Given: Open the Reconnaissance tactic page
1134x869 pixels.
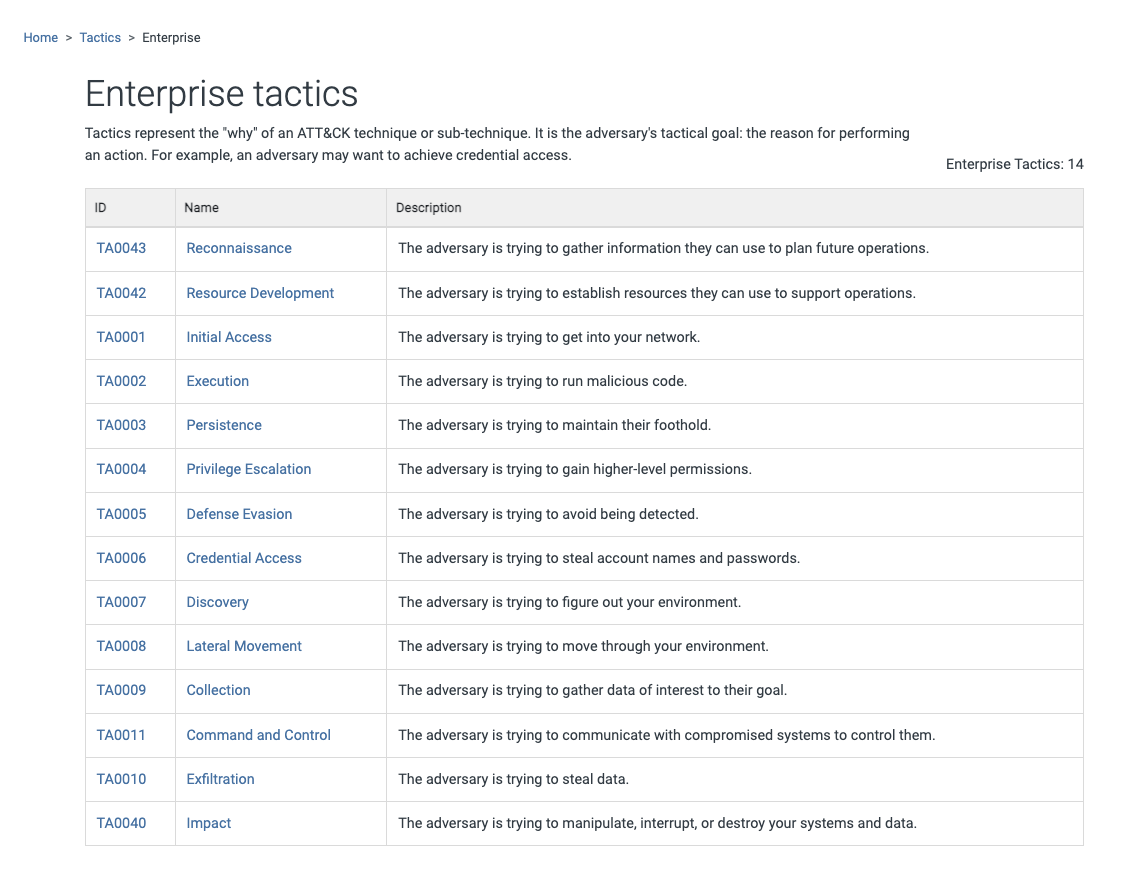Looking at the screenshot, I should pos(239,248).
